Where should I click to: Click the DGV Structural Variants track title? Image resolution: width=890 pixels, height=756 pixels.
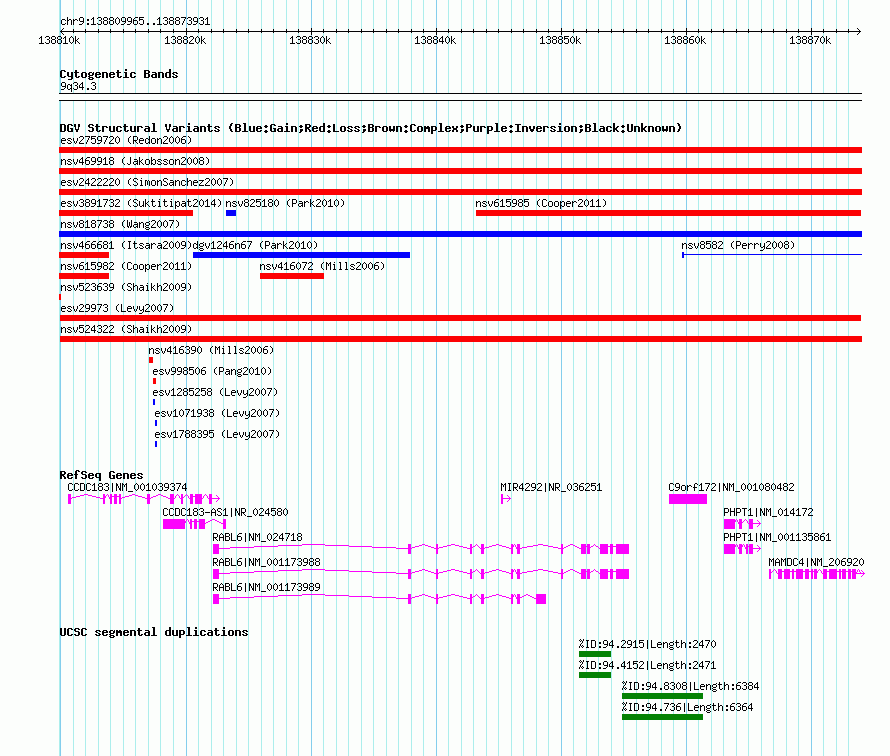click(x=371, y=128)
